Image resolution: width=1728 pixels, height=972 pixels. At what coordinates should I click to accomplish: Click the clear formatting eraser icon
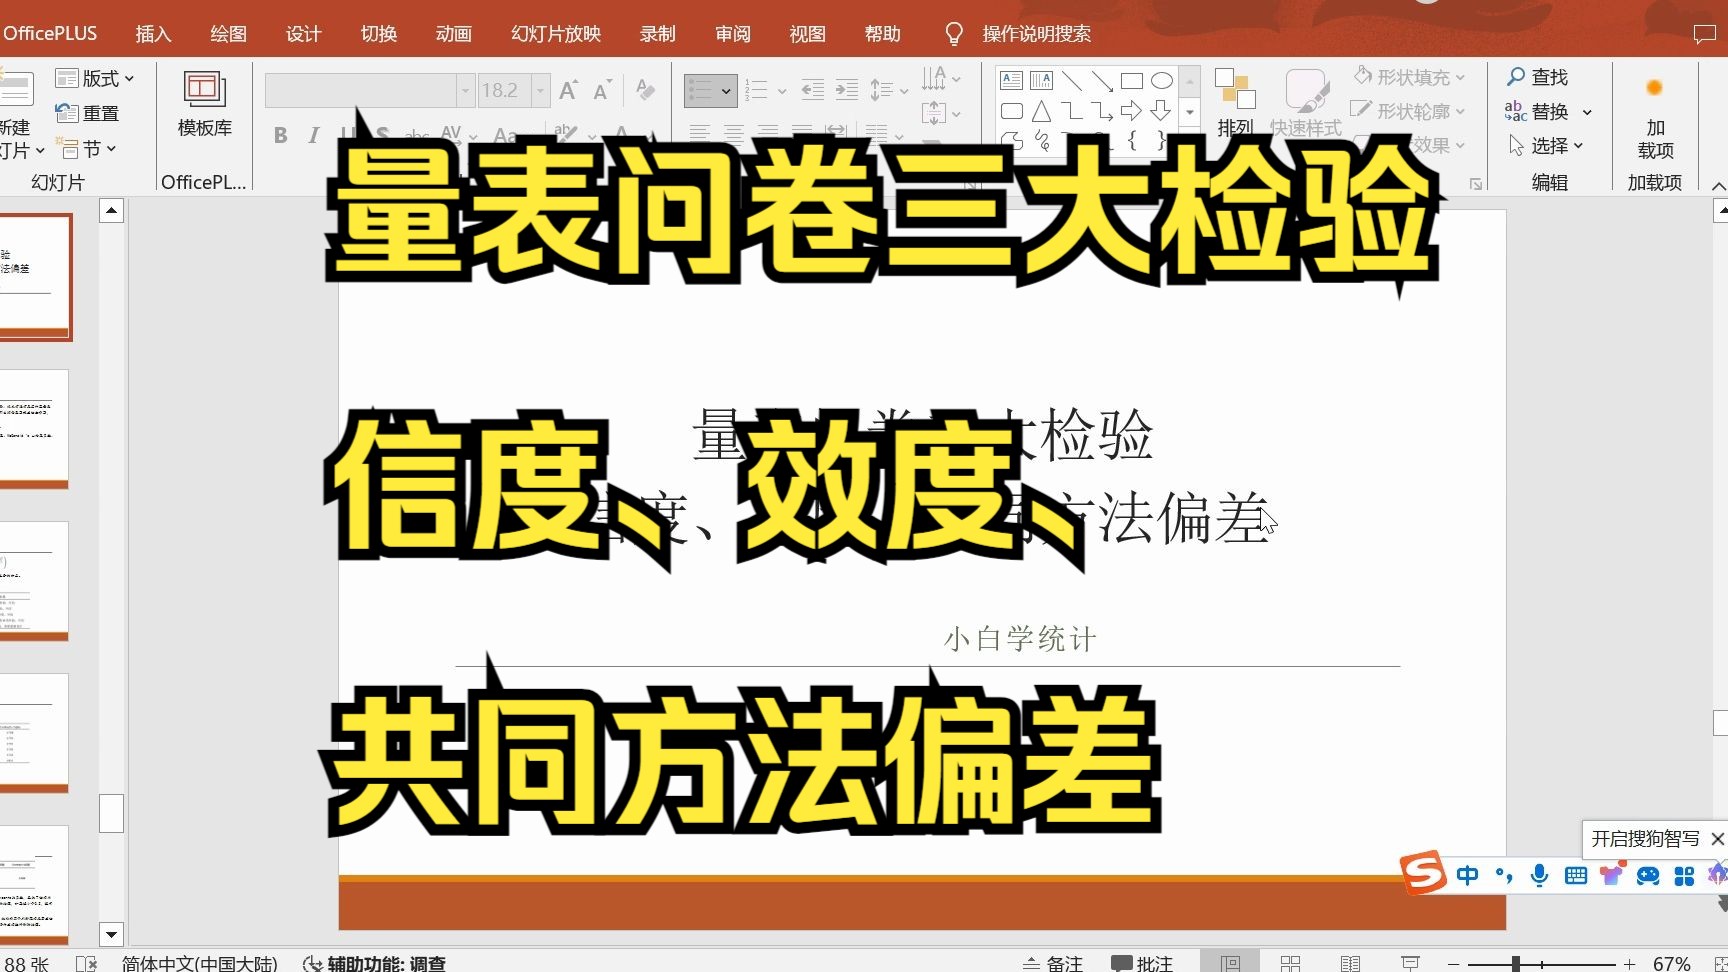646,91
